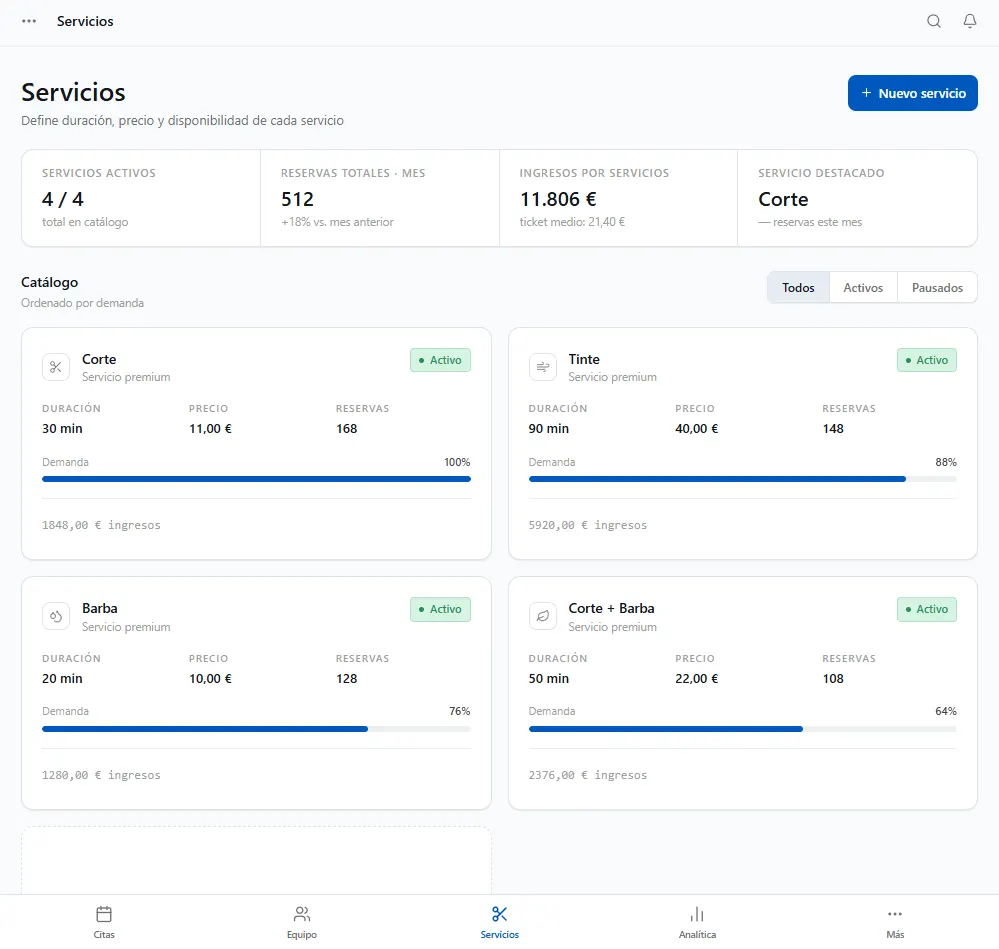
Task: Open Analítica chart in bottom nav
Action: [x=697, y=922]
